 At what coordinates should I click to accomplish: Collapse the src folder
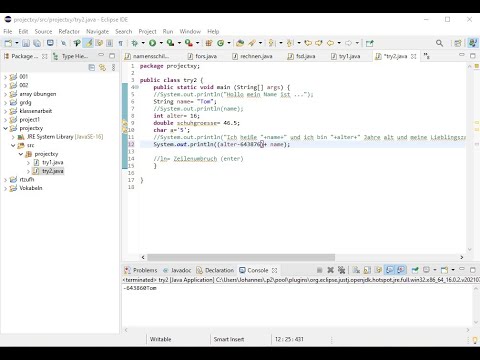tap(13, 145)
